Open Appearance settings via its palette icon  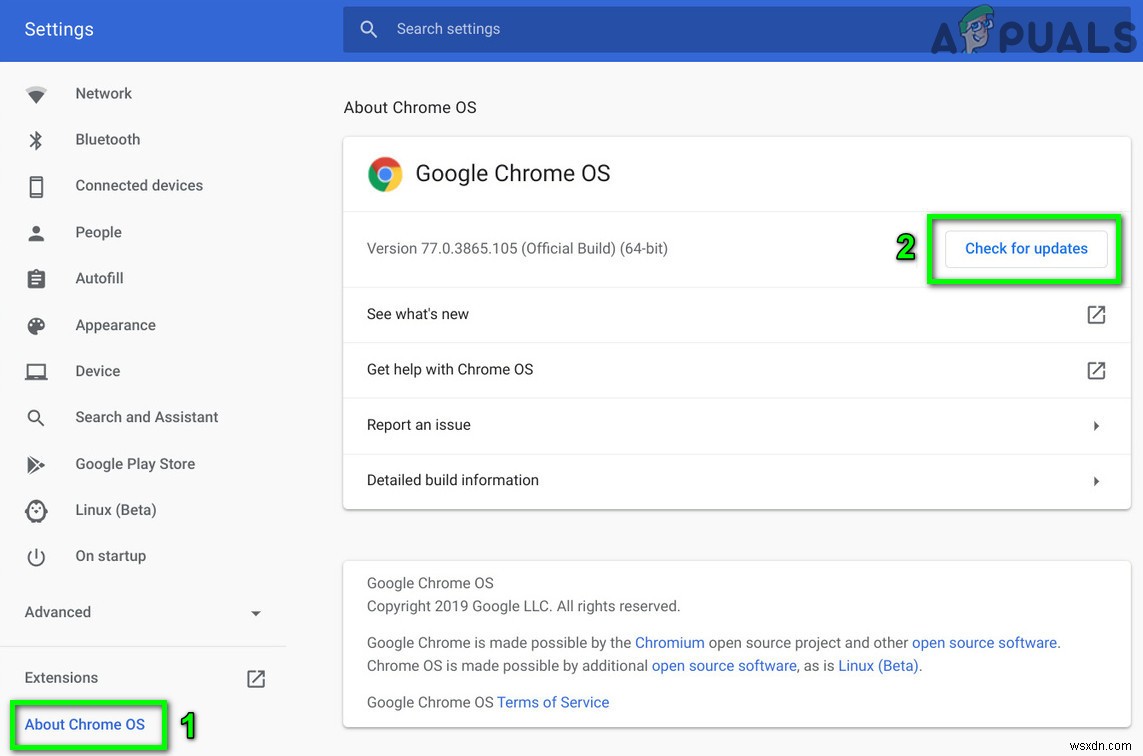click(x=36, y=324)
